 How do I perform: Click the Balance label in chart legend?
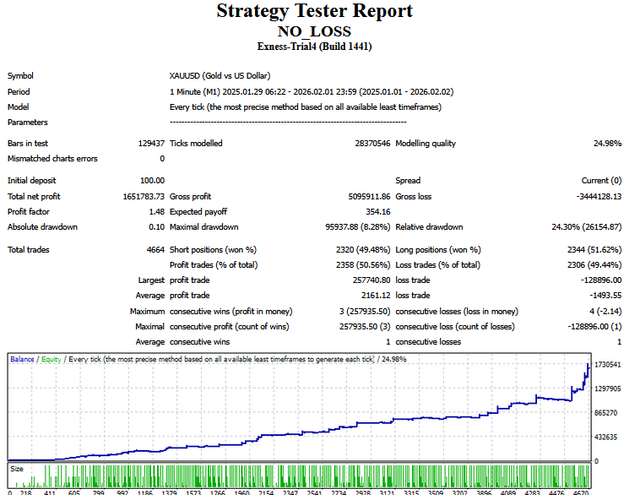click(x=24, y=358)
